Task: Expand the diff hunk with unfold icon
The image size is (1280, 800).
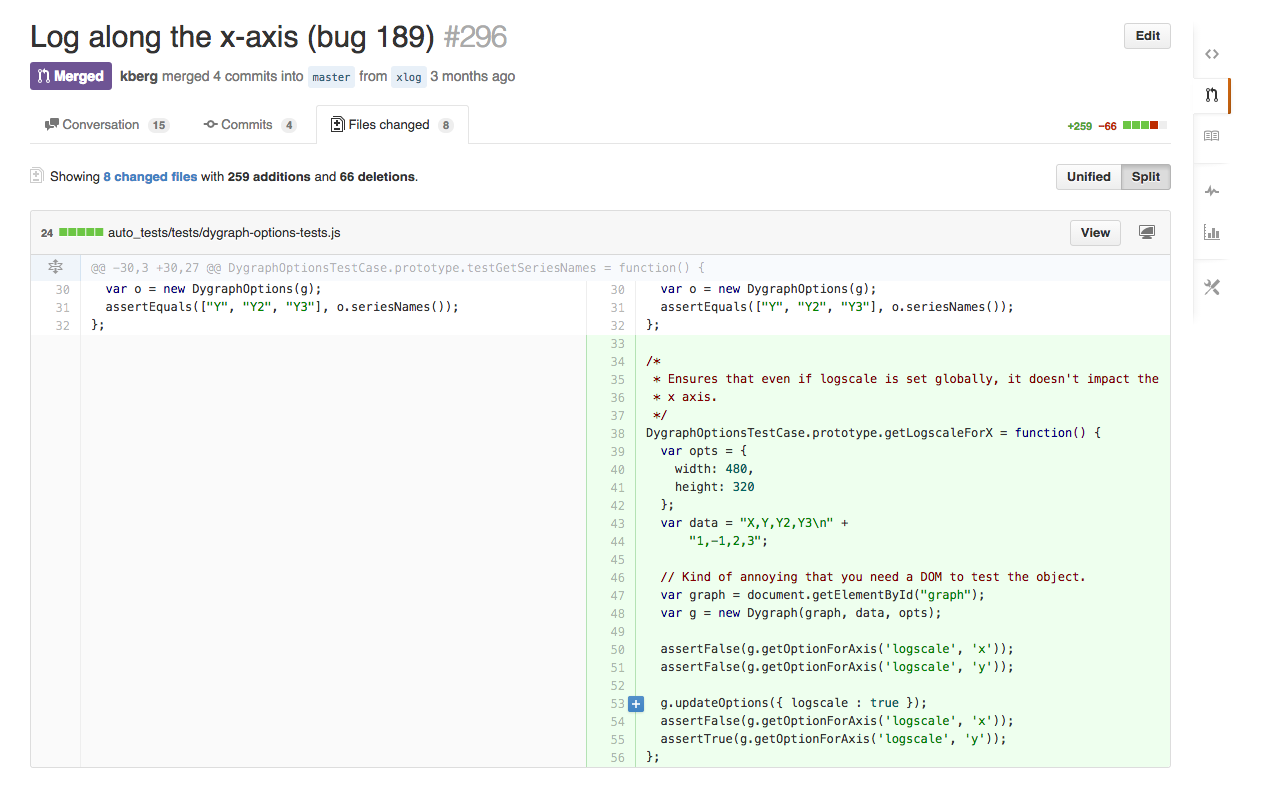Action: tap(55, 267)
